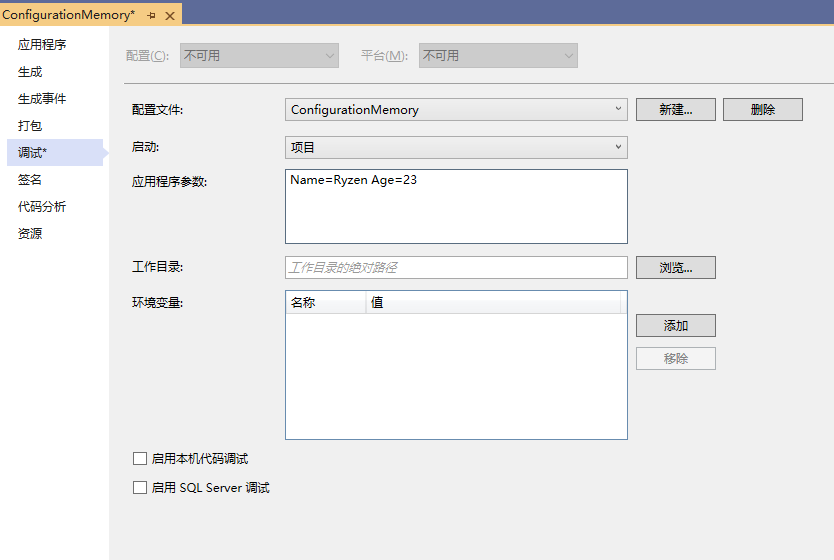Screen dimensions: 834x560
Task: Pin the ConfigurationMemory tab
Action: (x=151, y=15)
